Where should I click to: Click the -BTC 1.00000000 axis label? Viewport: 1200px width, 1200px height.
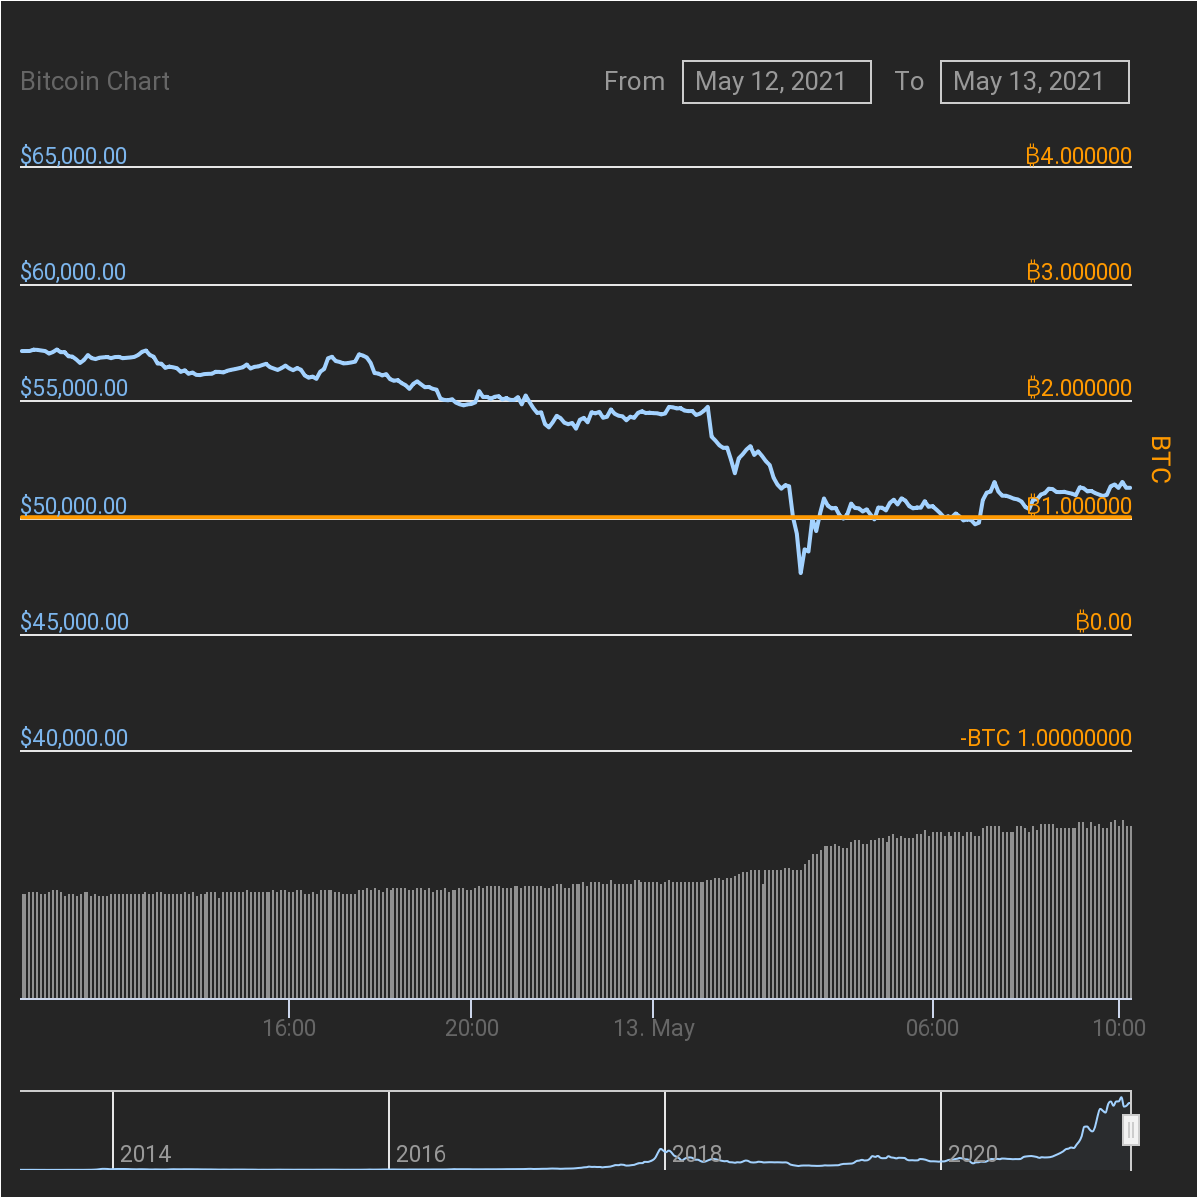[1045, 738]
